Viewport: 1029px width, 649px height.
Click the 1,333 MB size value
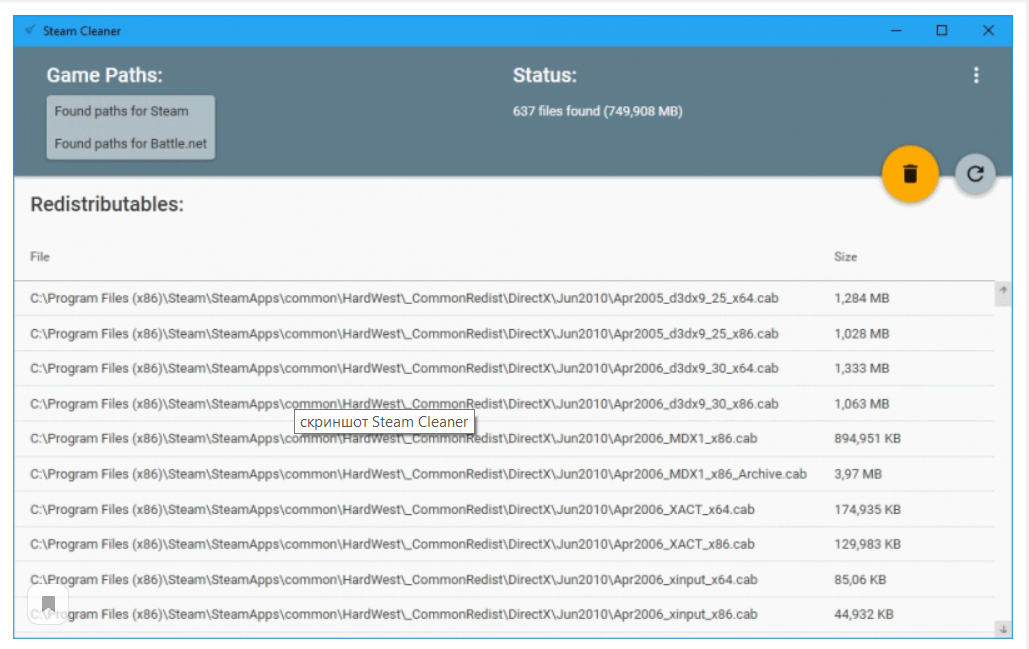tap(861, 368)
